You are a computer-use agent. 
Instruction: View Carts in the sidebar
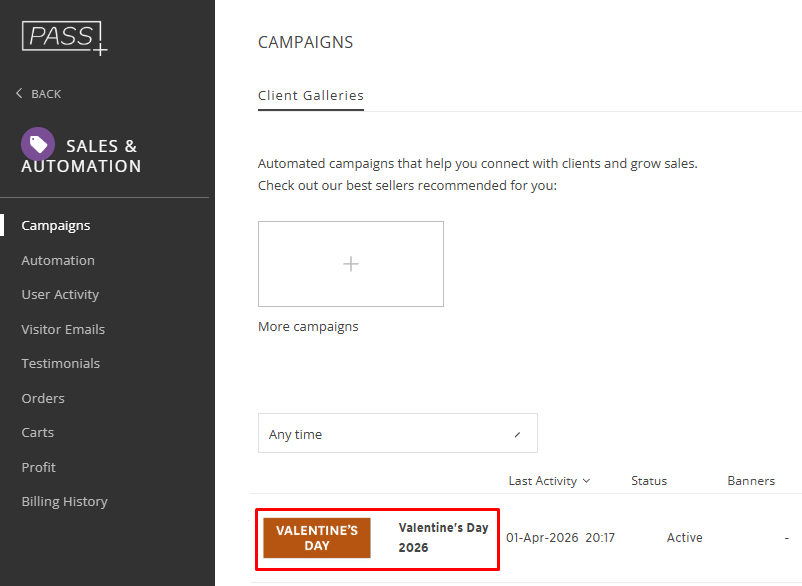(x=38, y=433)
